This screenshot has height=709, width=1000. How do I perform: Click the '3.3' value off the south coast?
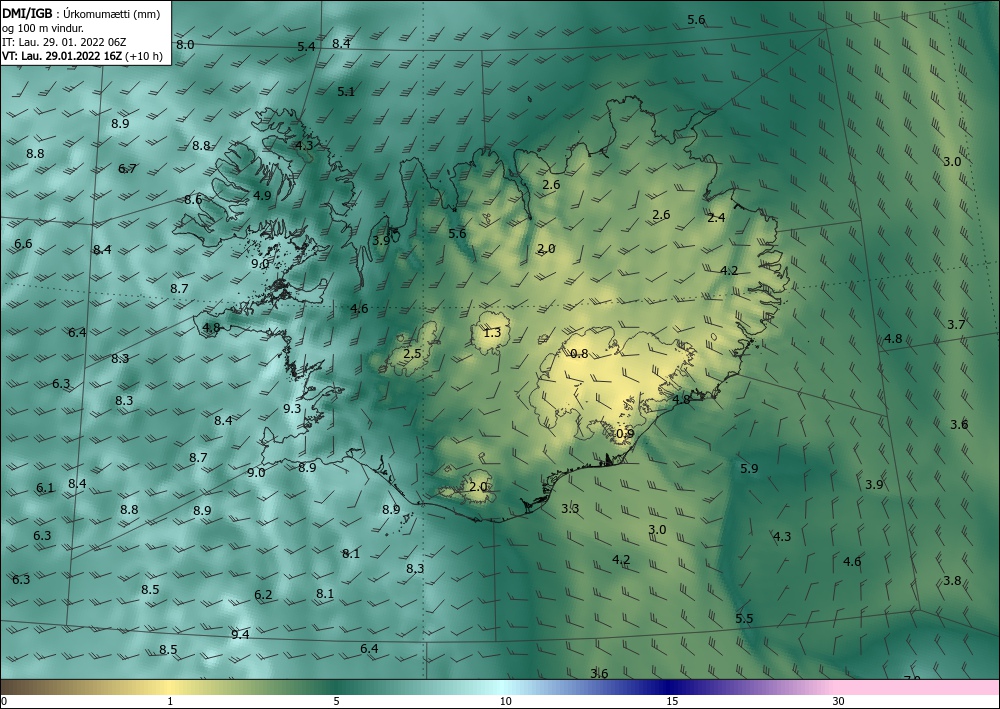coord(570,509)
